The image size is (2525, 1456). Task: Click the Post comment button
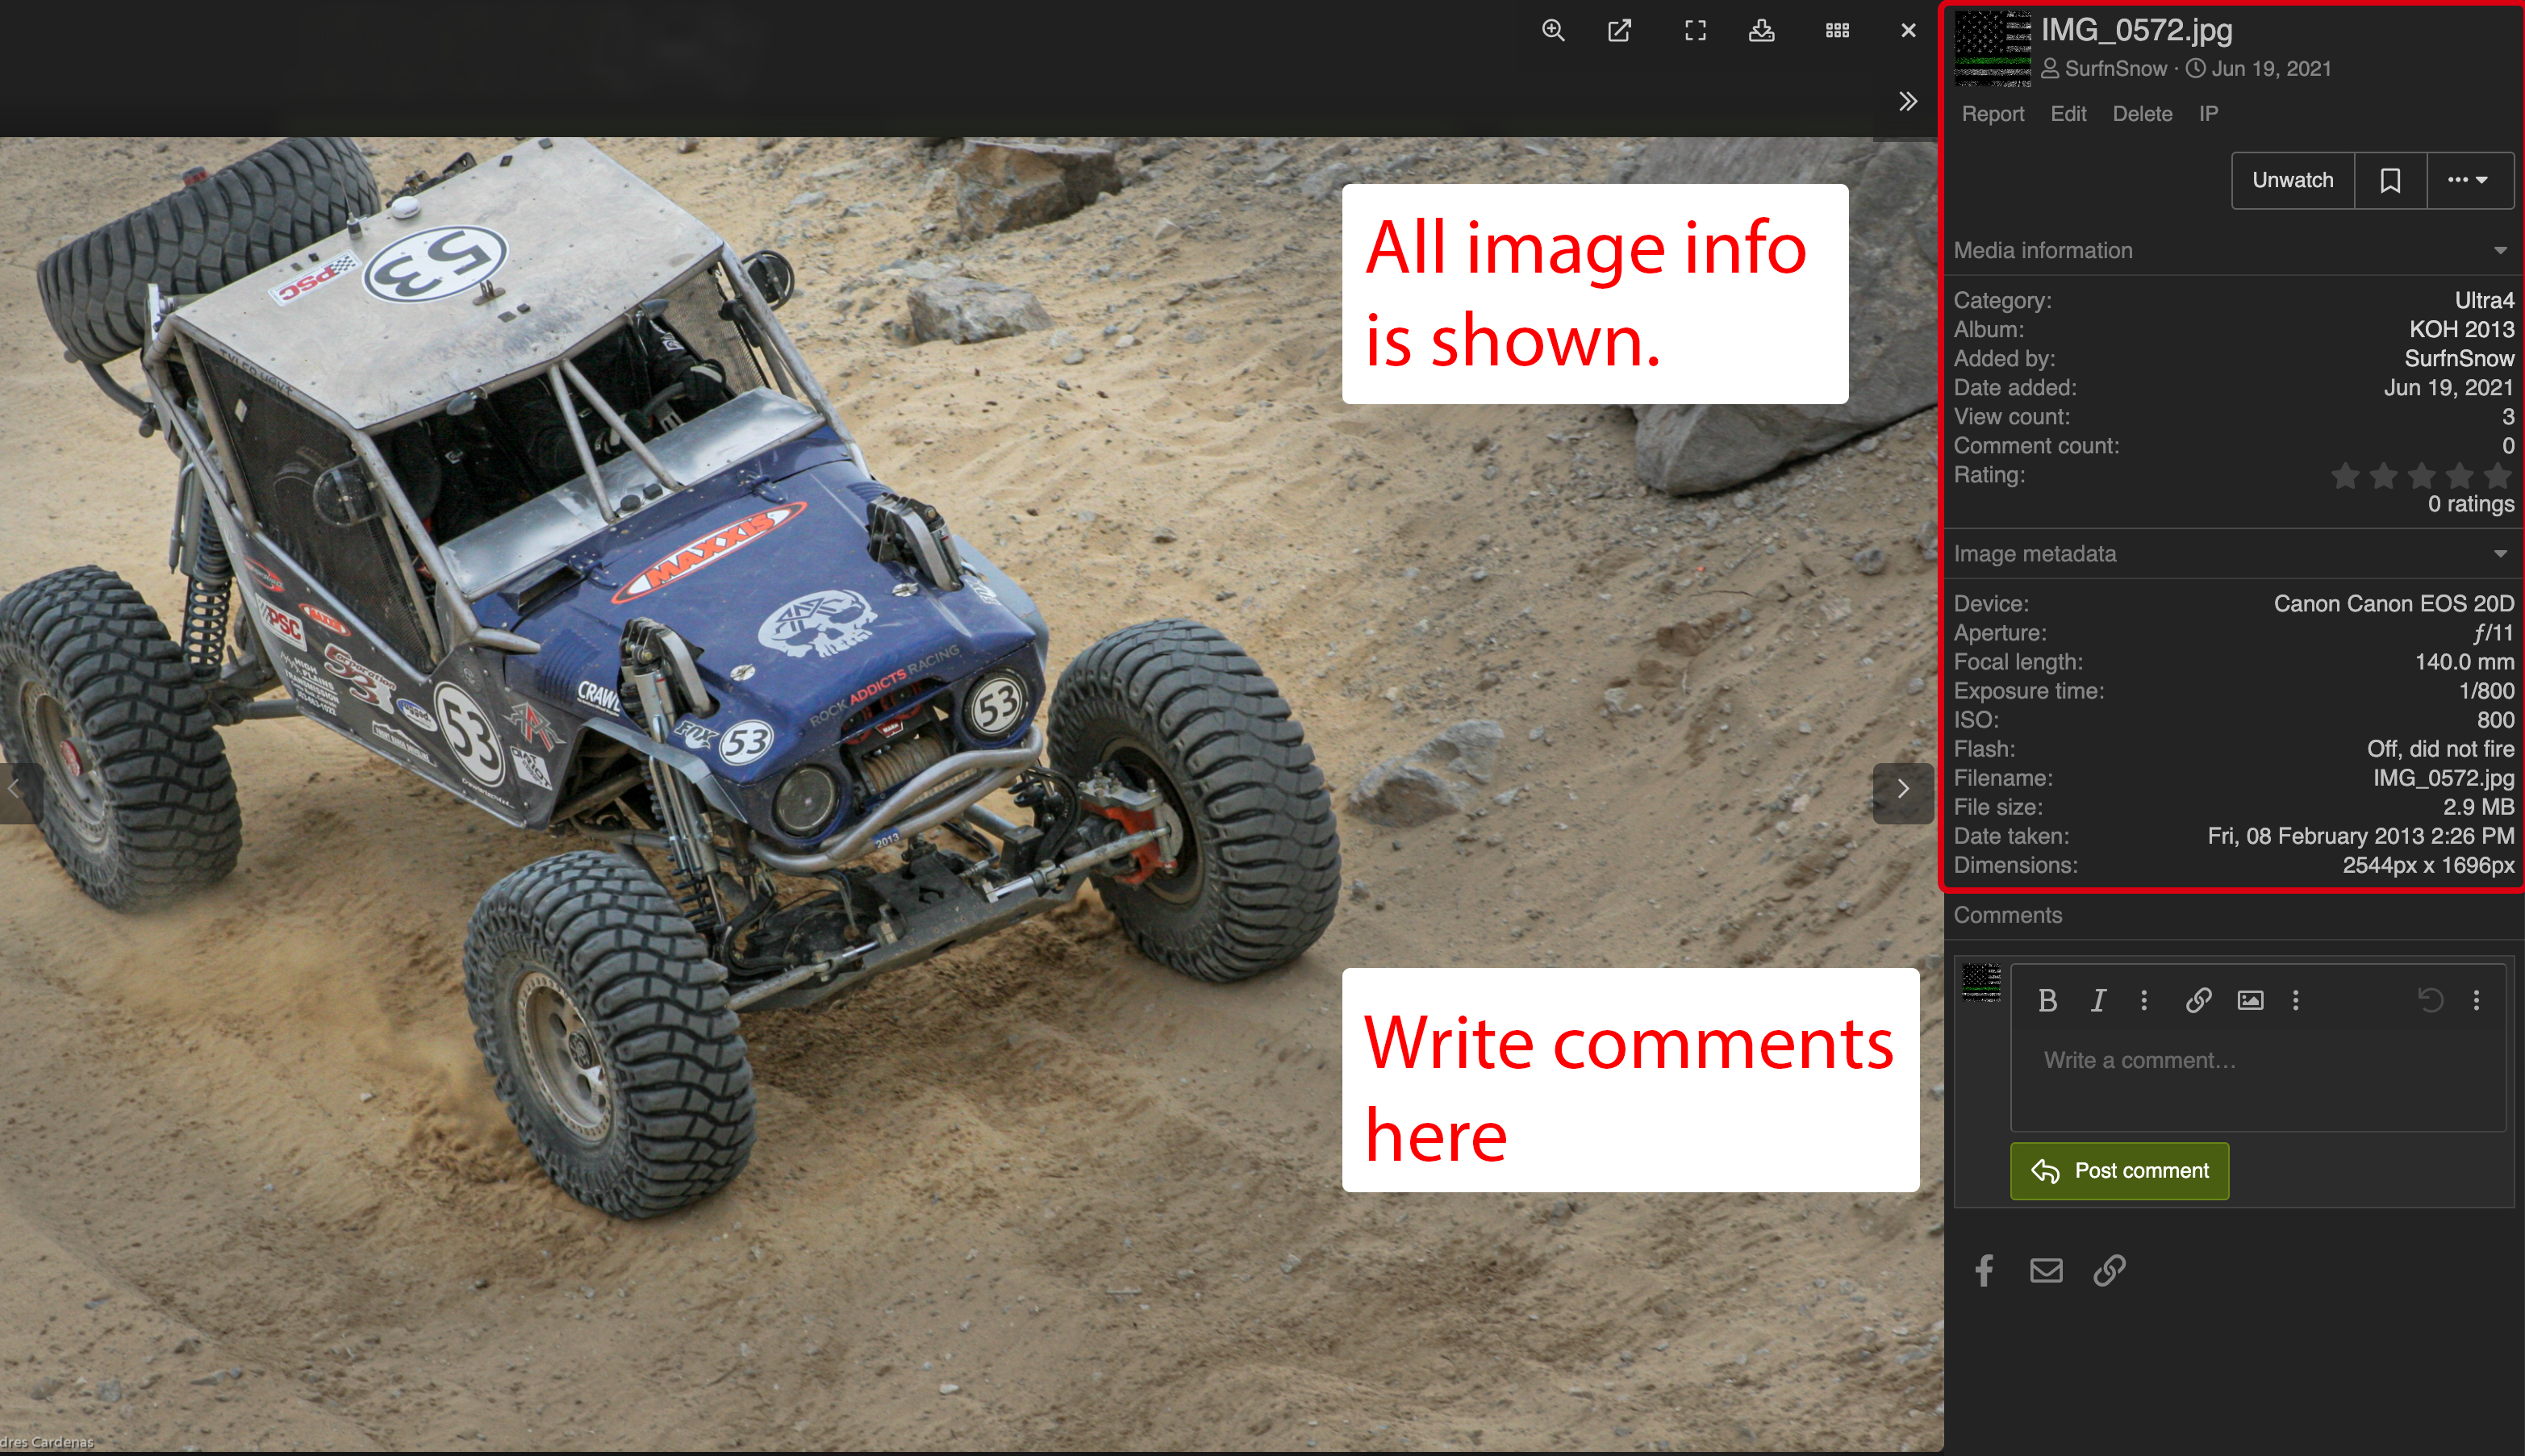[2119, 1171]
